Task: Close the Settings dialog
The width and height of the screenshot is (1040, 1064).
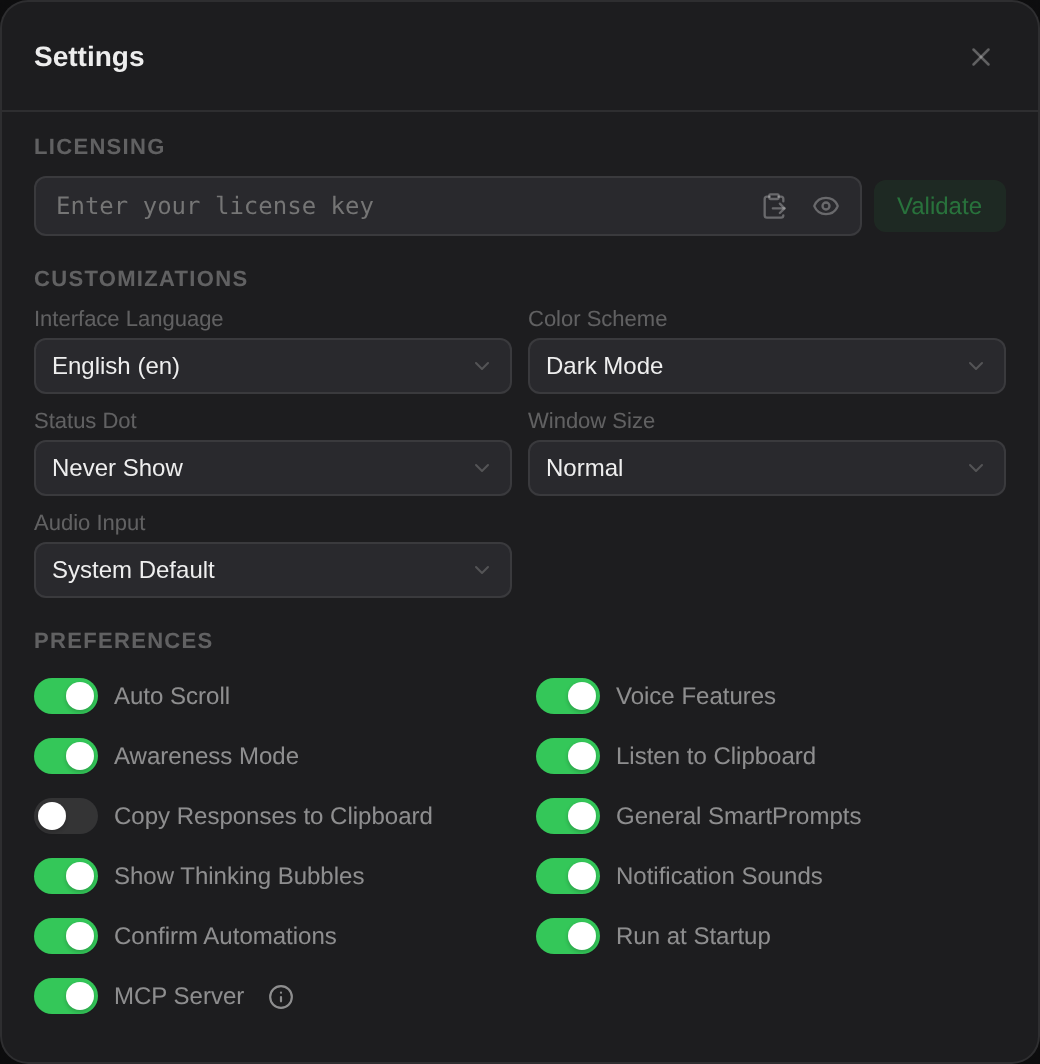Action: coord(980,57)
